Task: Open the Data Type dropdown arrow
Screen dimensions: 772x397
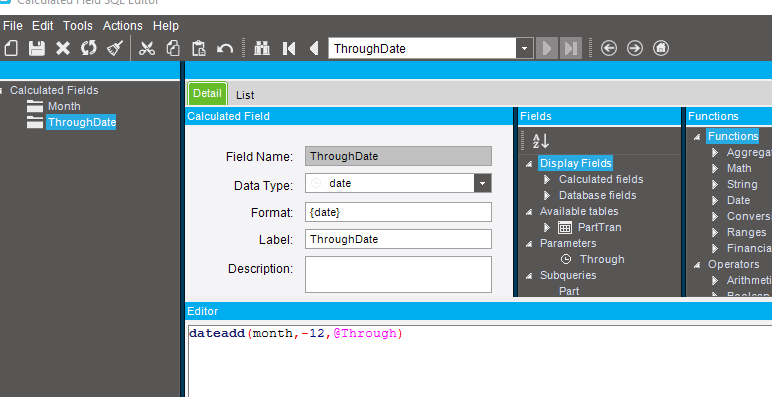Action: pyautogui.click(x=482, y=183)
